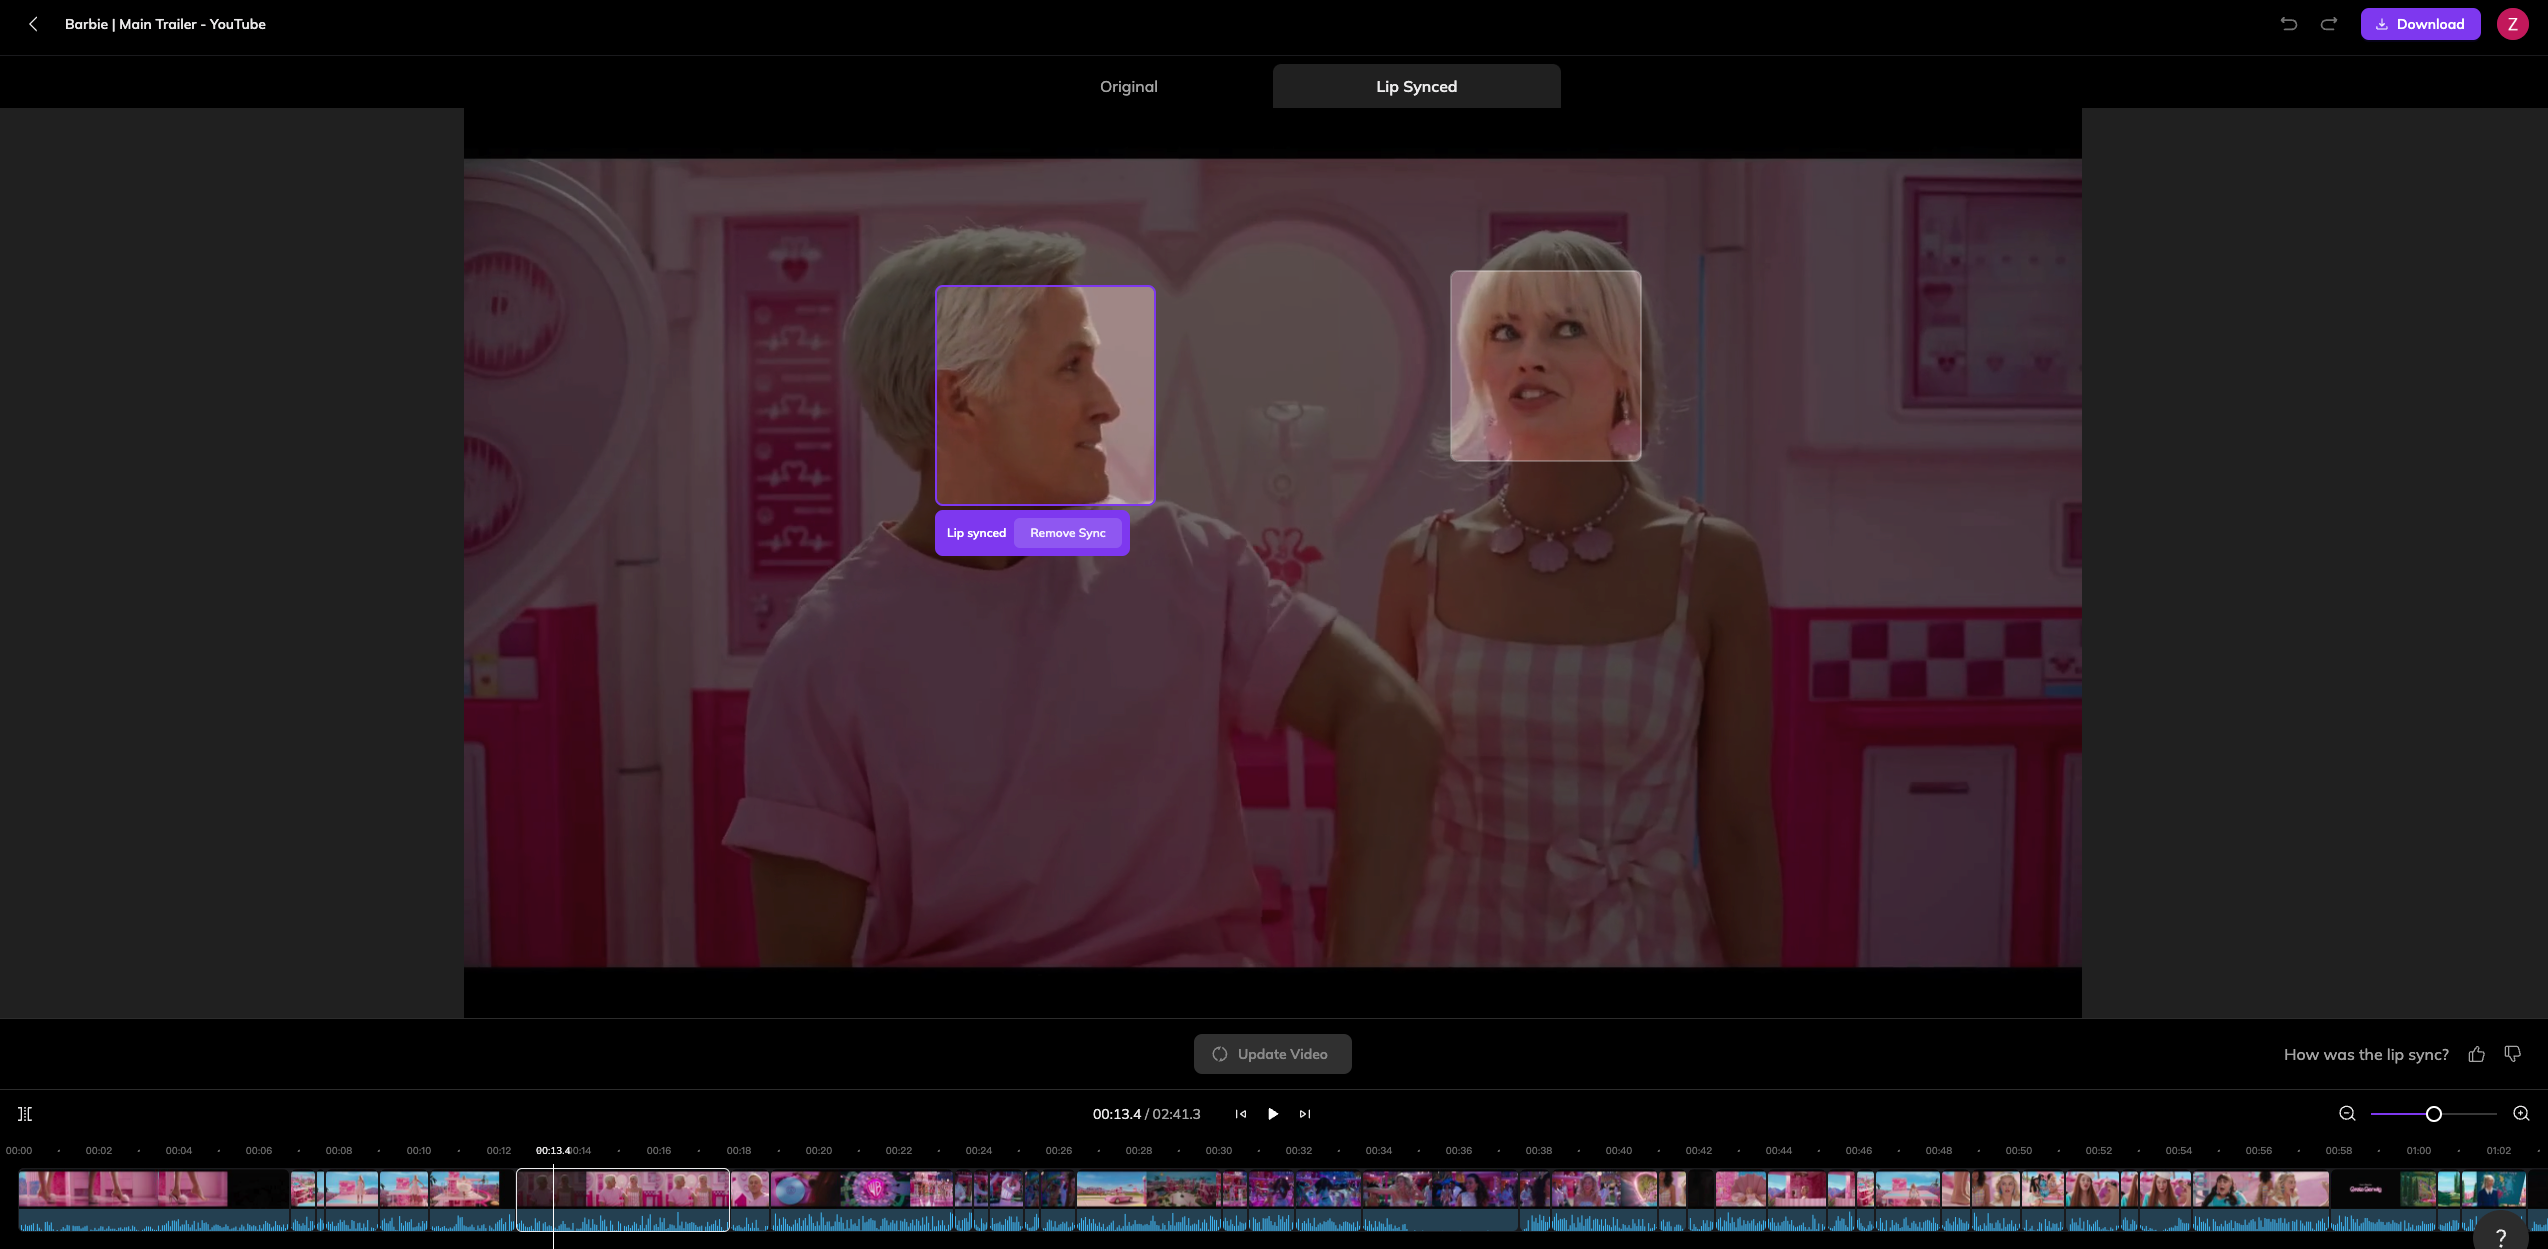
Task: Click the Lip synced face label button
Action: pos(977,533)
